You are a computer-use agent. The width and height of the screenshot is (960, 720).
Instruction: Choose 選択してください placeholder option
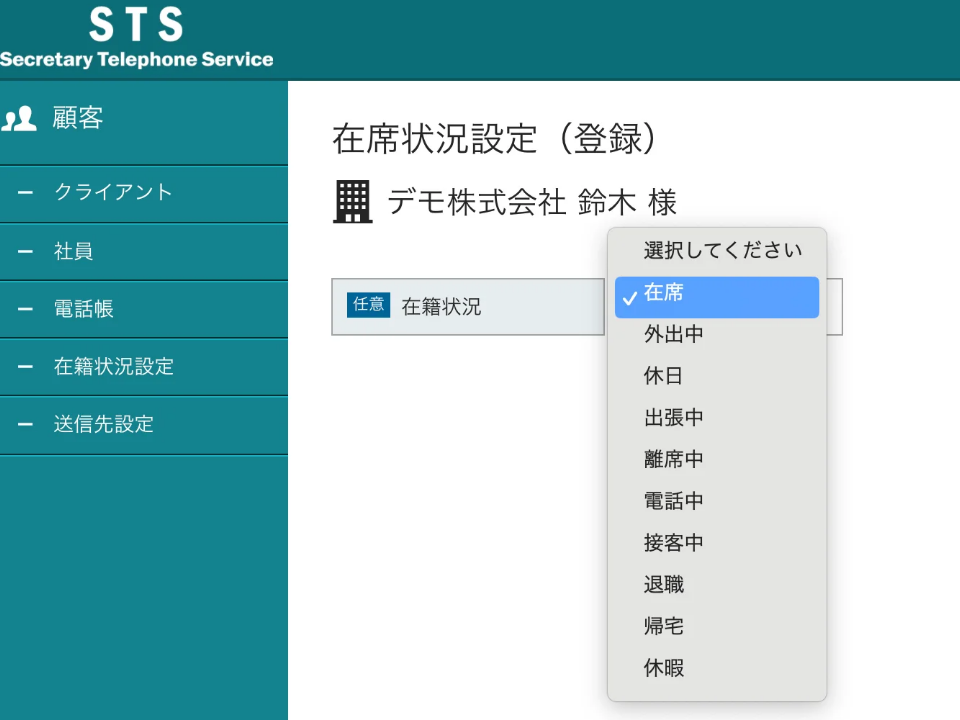pos(722,251)
